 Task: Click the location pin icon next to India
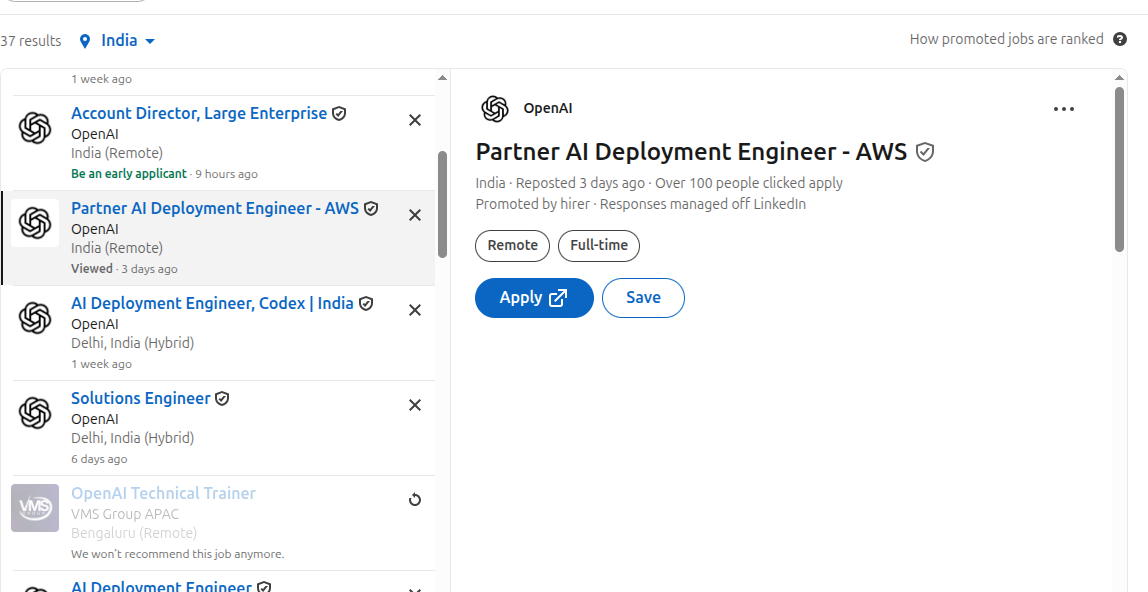85,41
